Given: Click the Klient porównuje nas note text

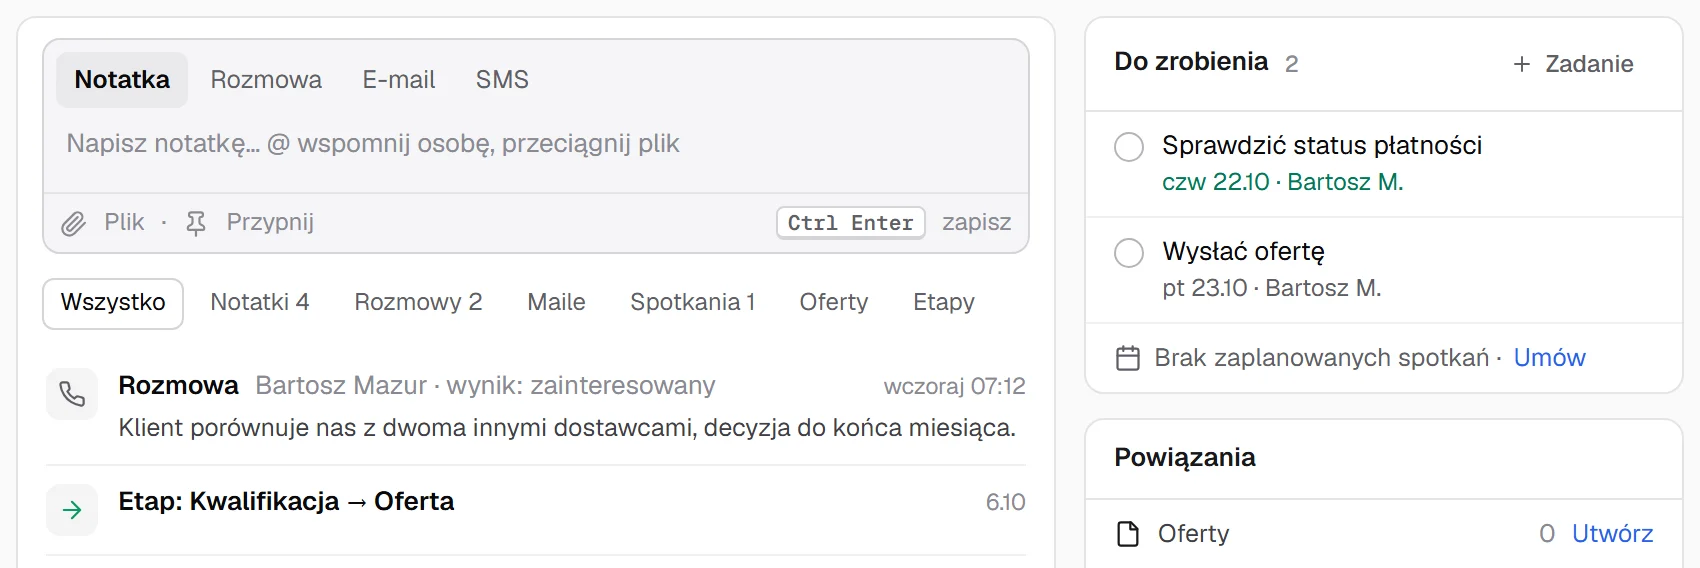Looking at the screenshot, I should 567,429.
